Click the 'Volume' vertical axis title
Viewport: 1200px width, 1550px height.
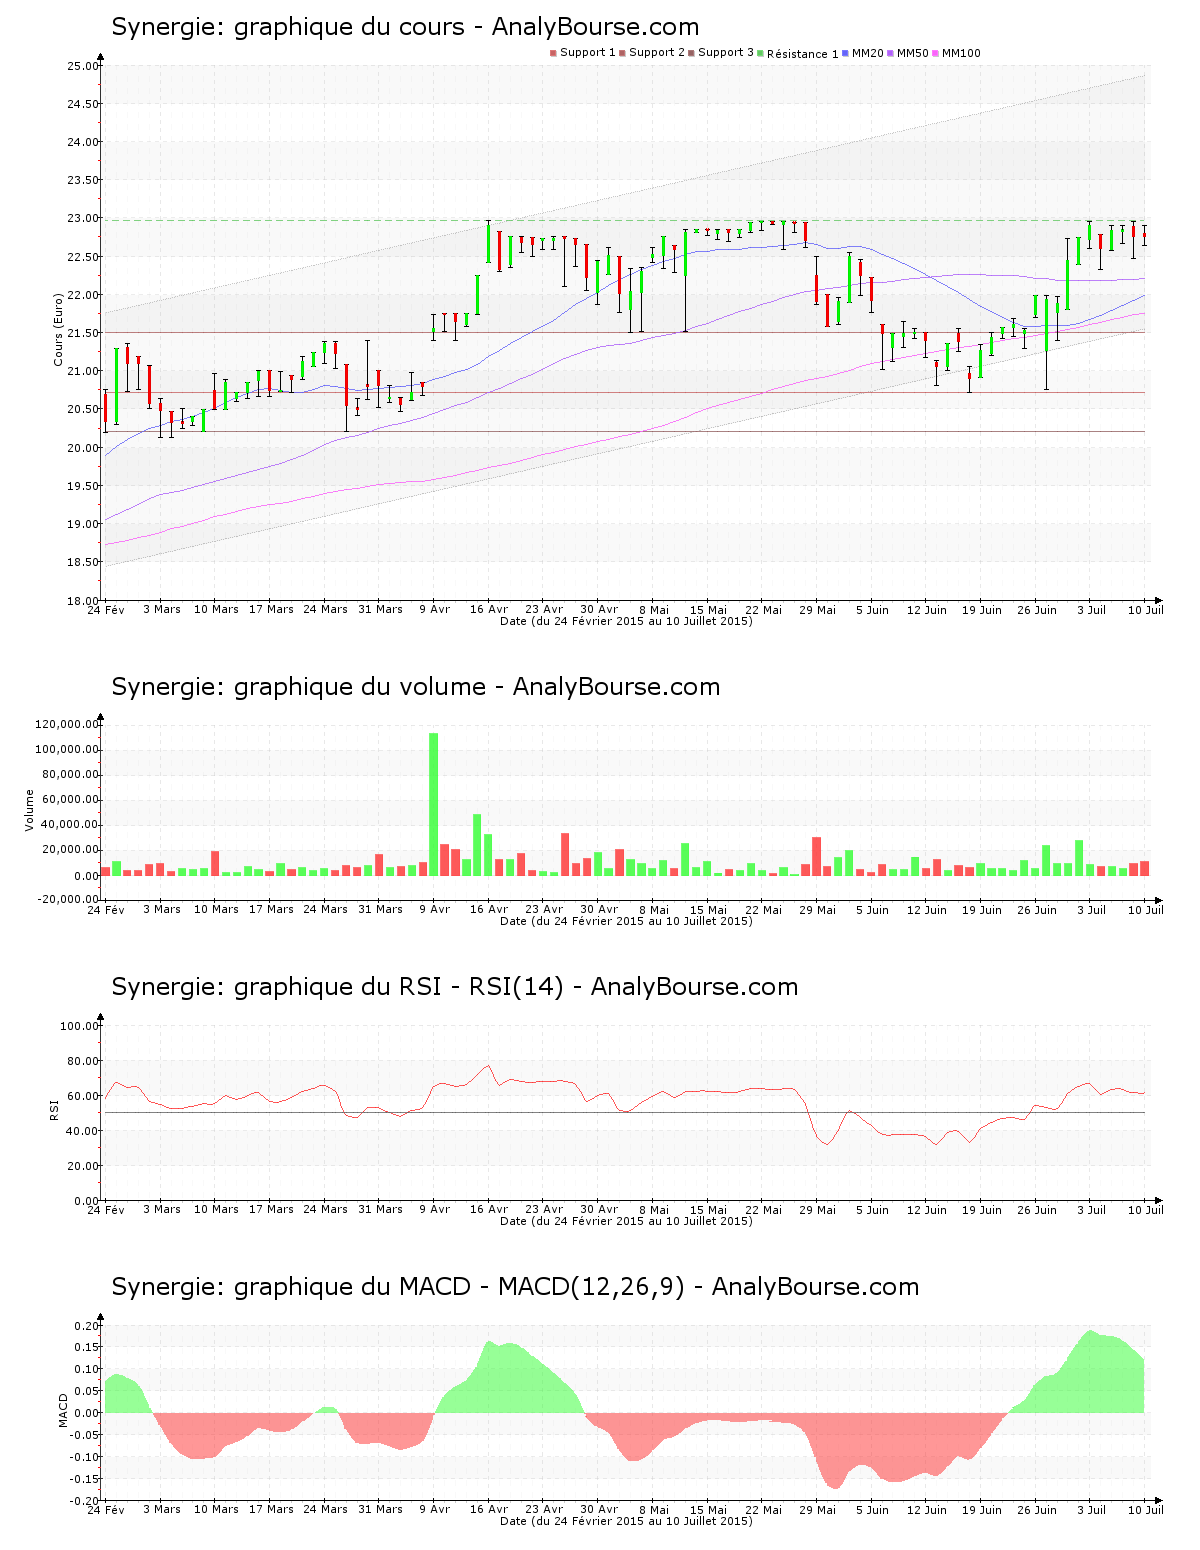29,810
